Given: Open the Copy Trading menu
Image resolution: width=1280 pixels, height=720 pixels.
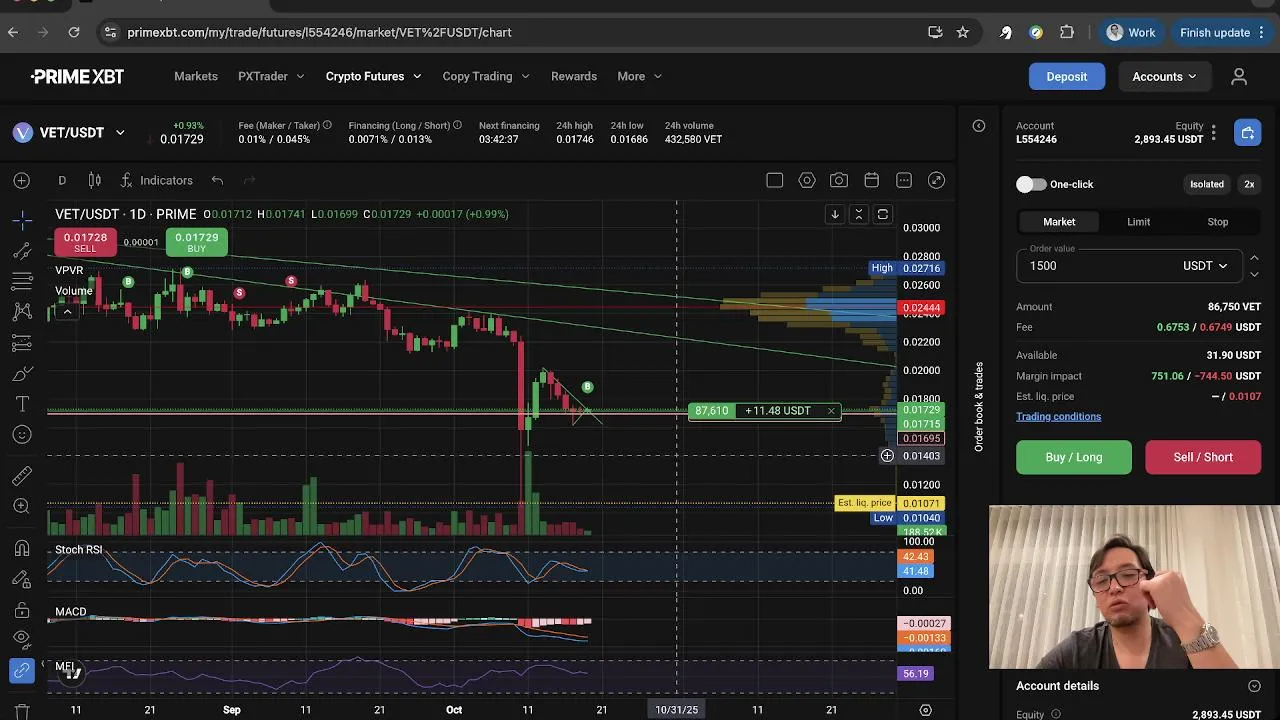Looking at the screenshot, I should [486, 76].
